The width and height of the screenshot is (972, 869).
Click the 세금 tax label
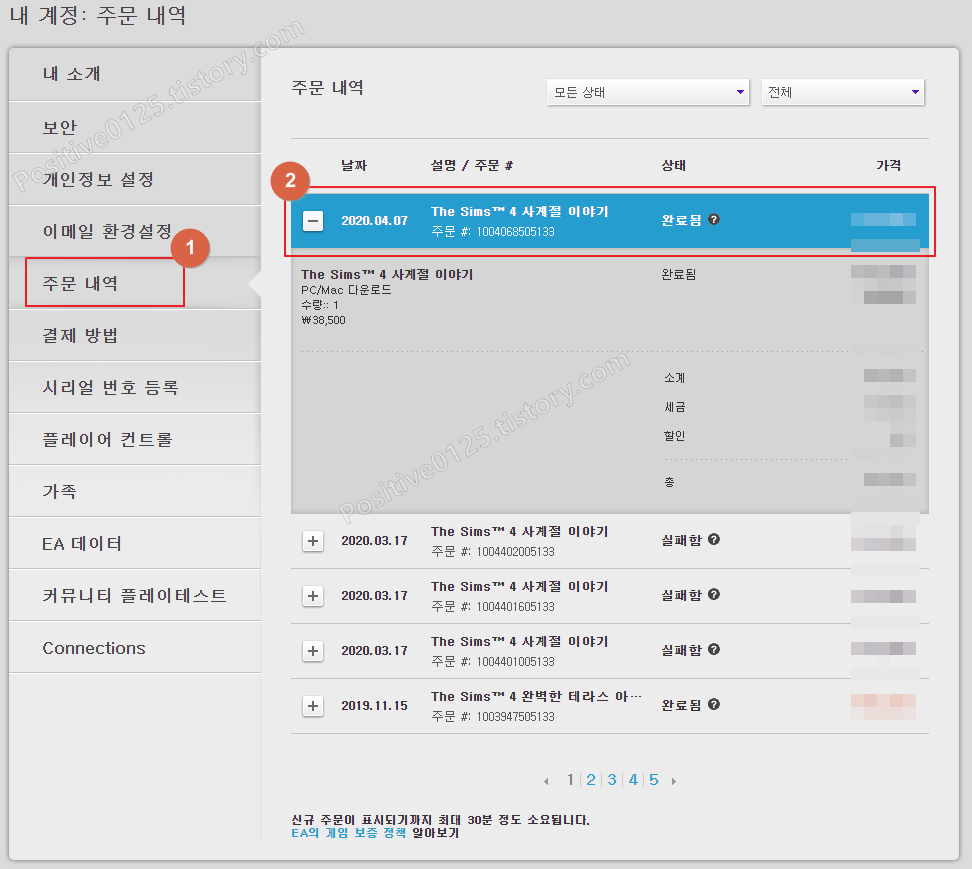click(x=674, y=407)
